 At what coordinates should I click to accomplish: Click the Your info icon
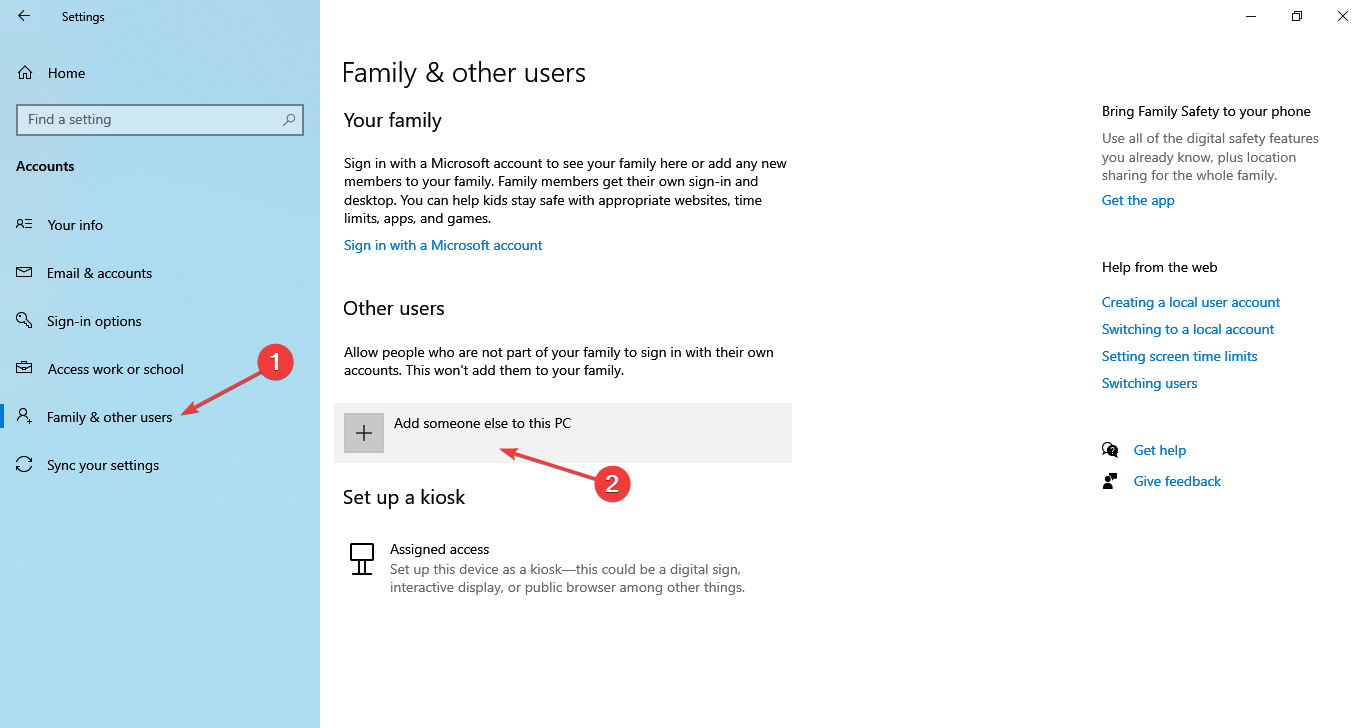click(x=25, y=225)
